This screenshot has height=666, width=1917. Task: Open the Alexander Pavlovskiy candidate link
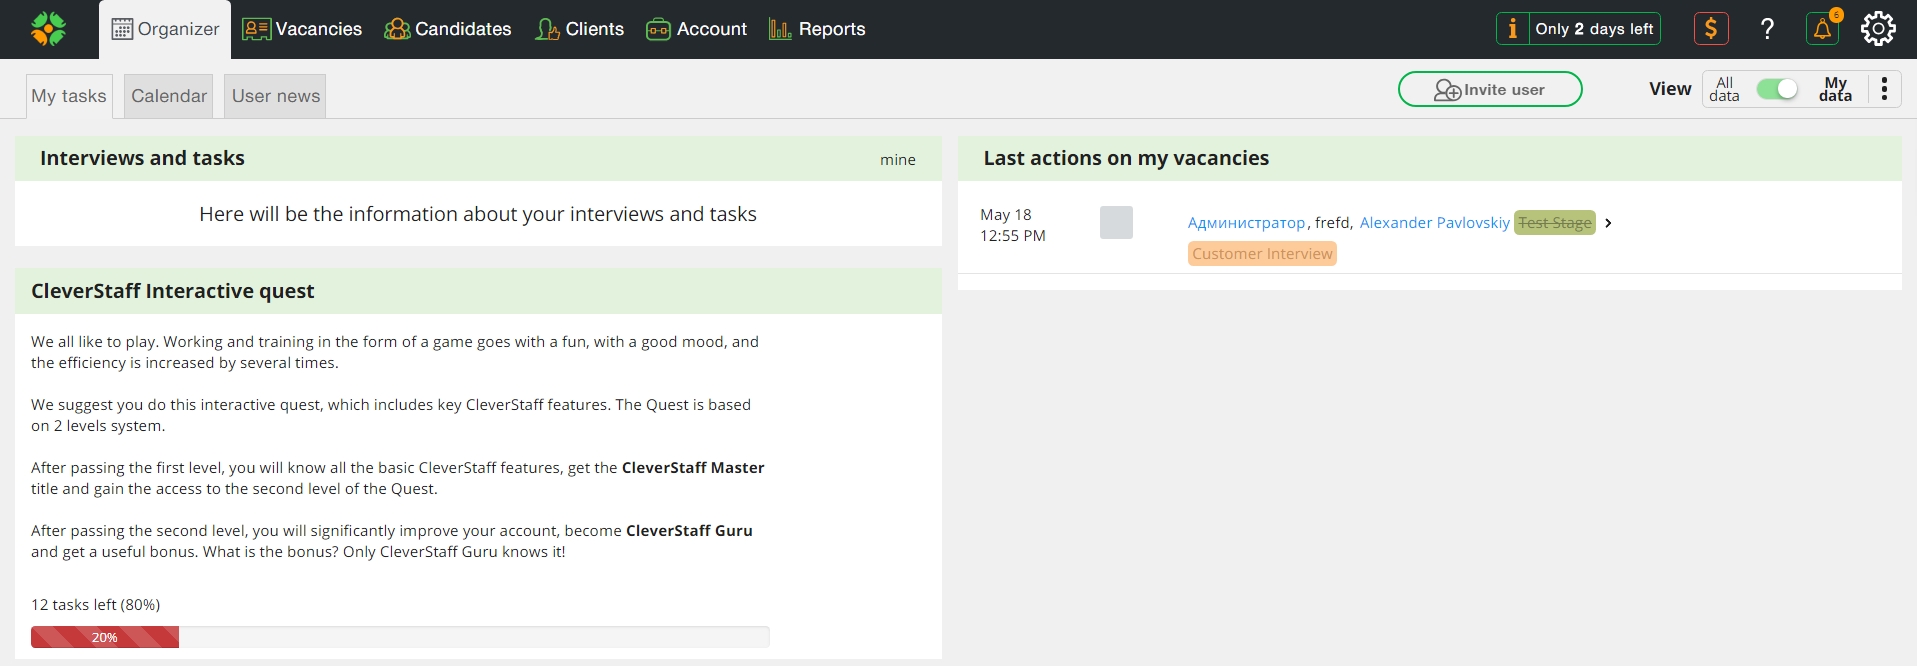(x=1434, y=223)
